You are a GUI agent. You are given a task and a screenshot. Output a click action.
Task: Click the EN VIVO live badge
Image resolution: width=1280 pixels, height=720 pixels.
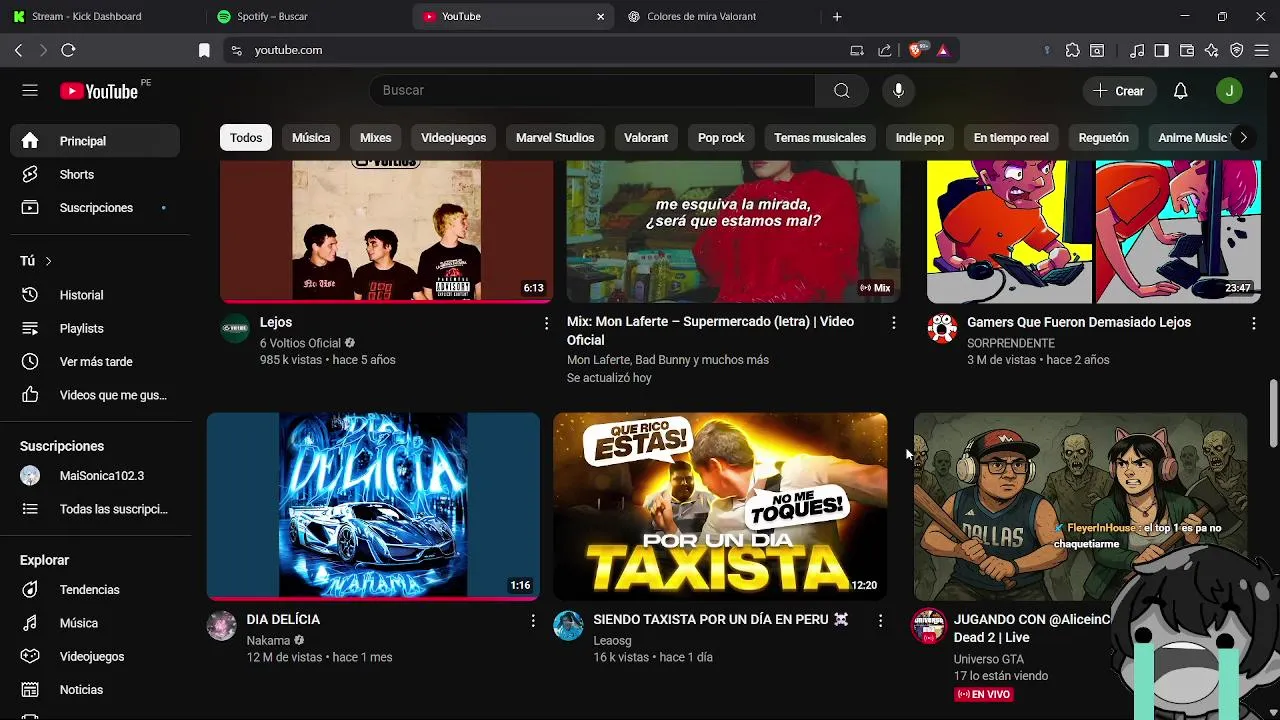tap(984, 694)
